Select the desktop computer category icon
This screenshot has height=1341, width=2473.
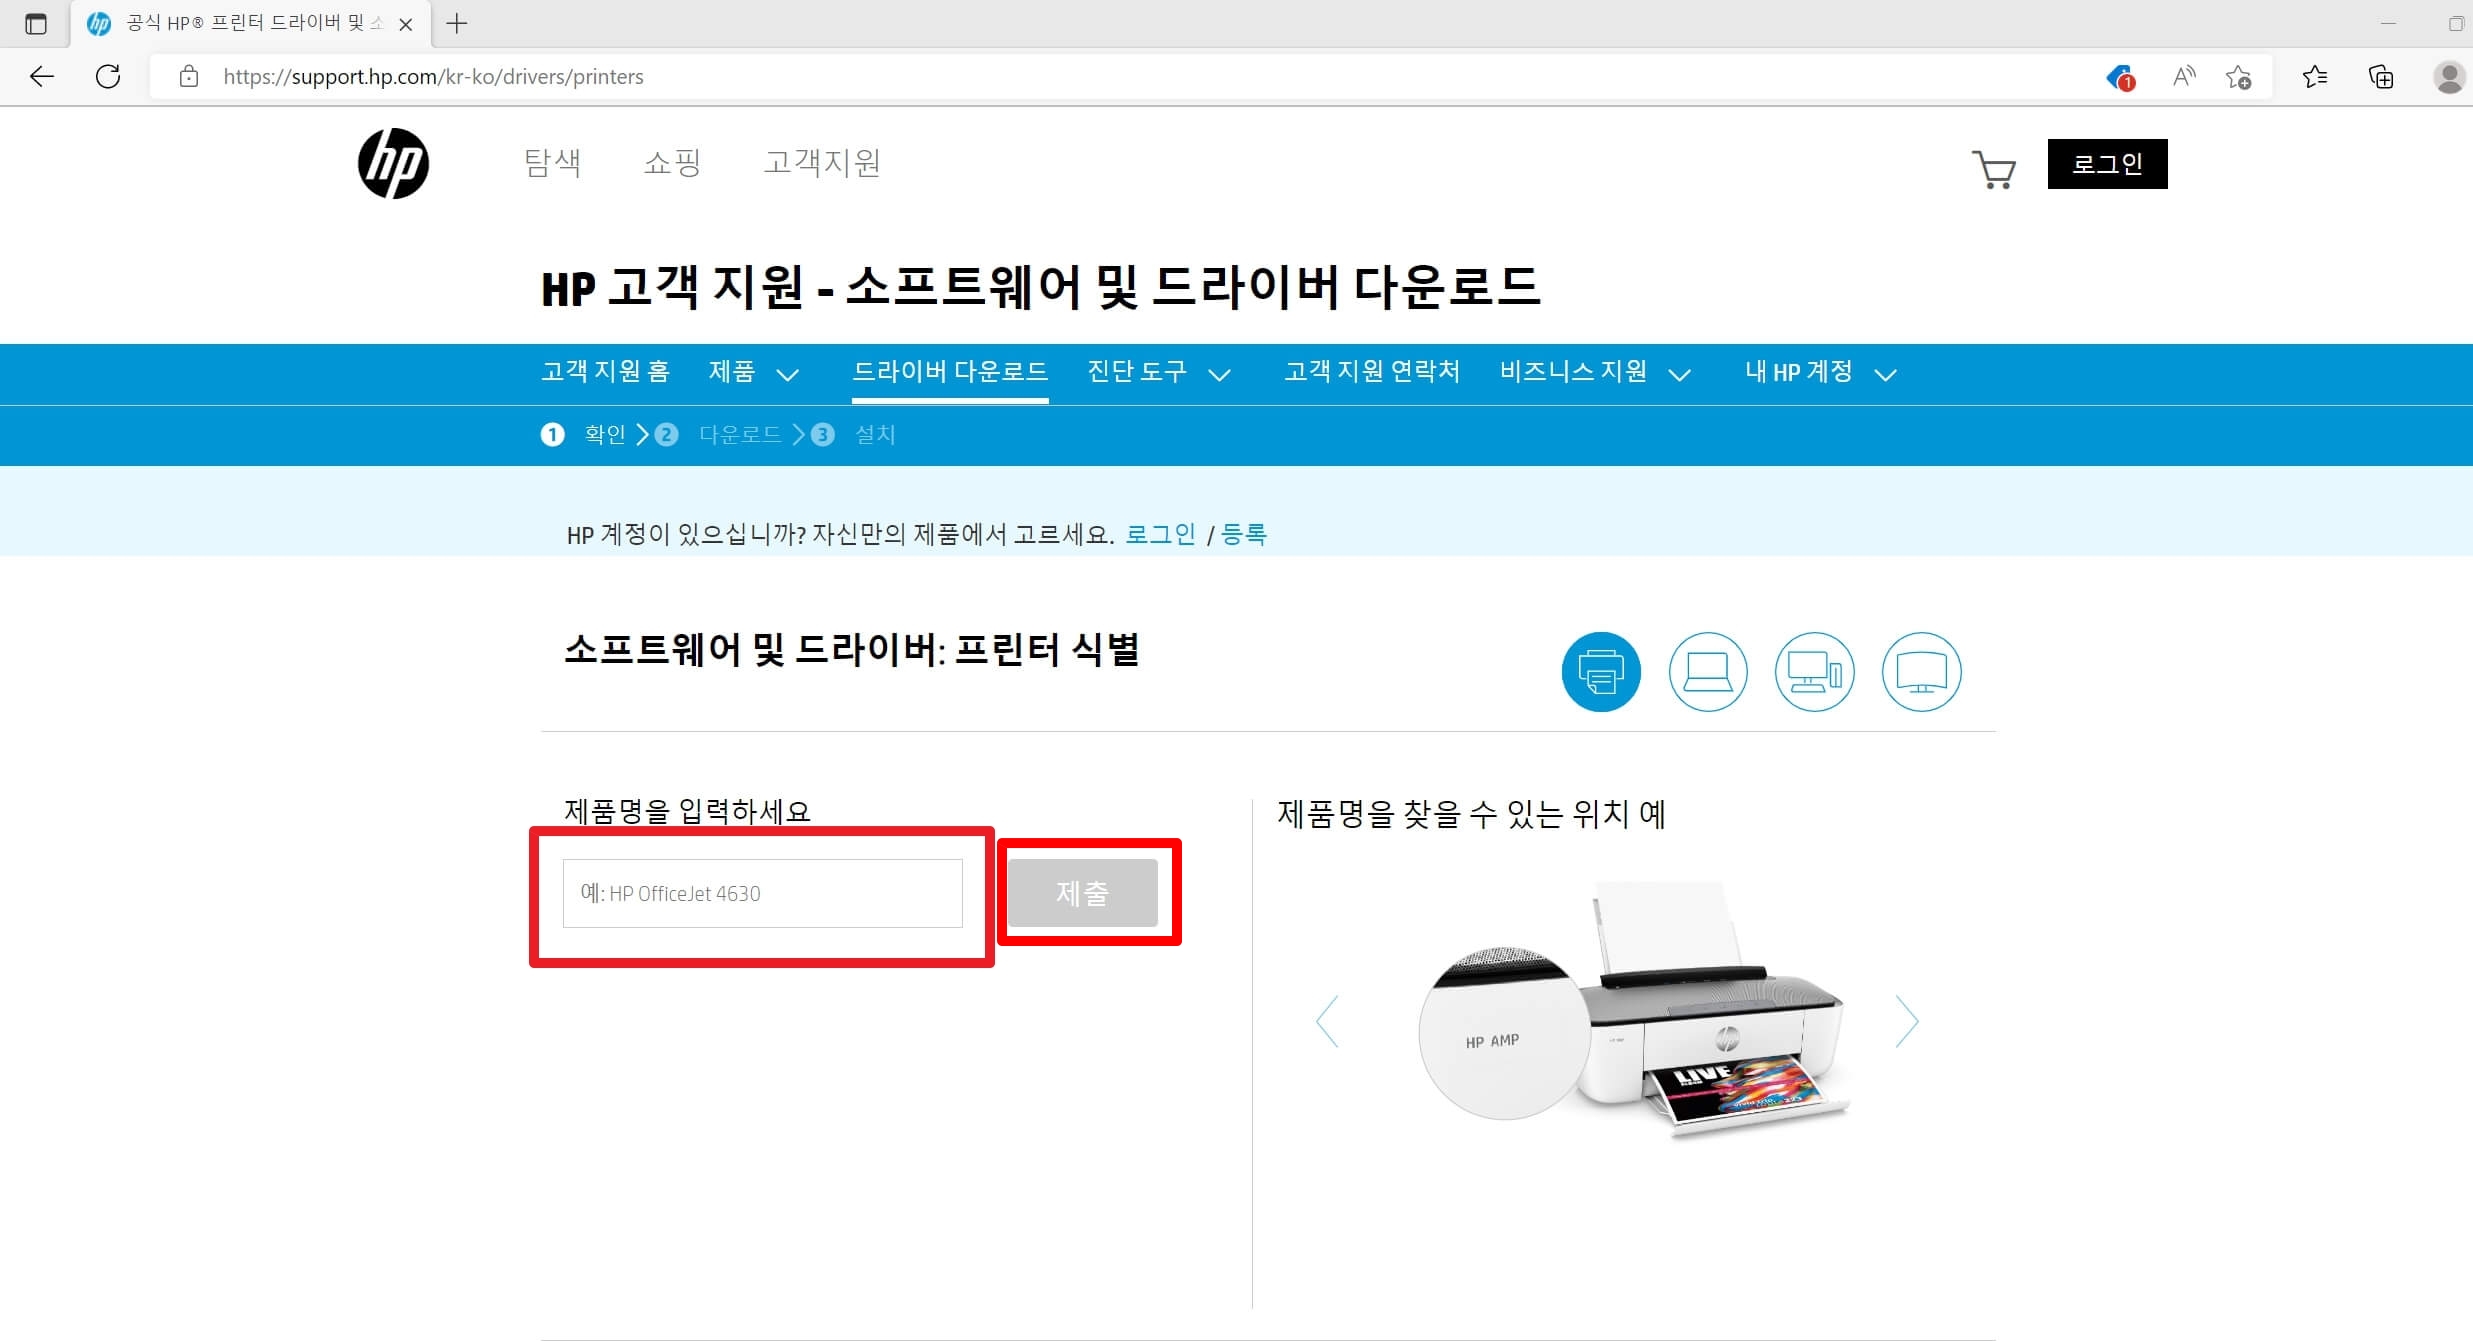[1814, 671]
